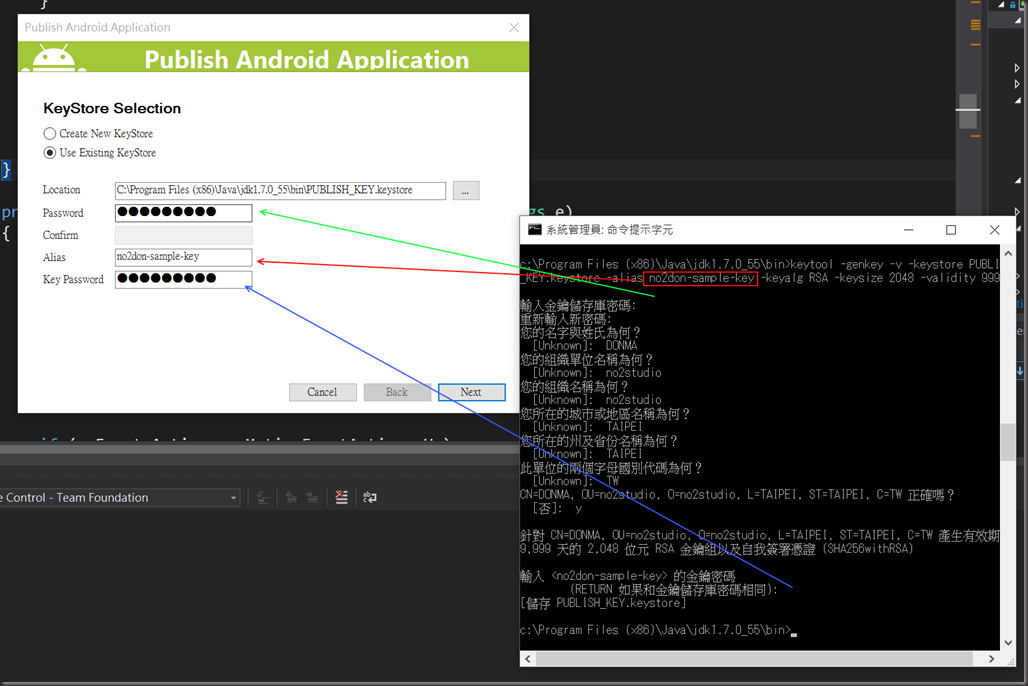
Task: Click command prompt scroll up arrow
Action: coord(1008,253)
